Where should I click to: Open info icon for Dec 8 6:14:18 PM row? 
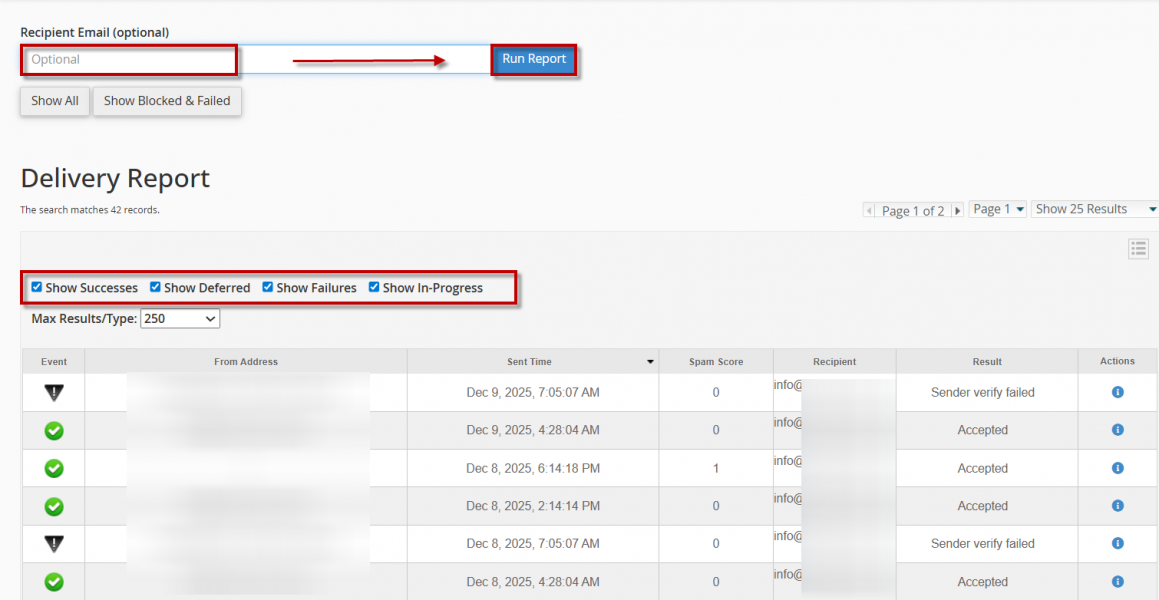[x=1117, y=468]
